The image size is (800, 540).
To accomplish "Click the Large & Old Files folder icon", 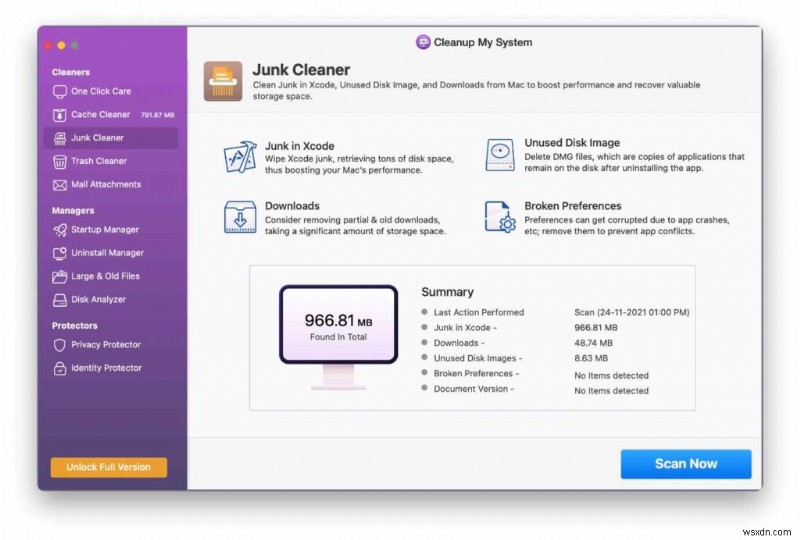I will tap(60, 277).
